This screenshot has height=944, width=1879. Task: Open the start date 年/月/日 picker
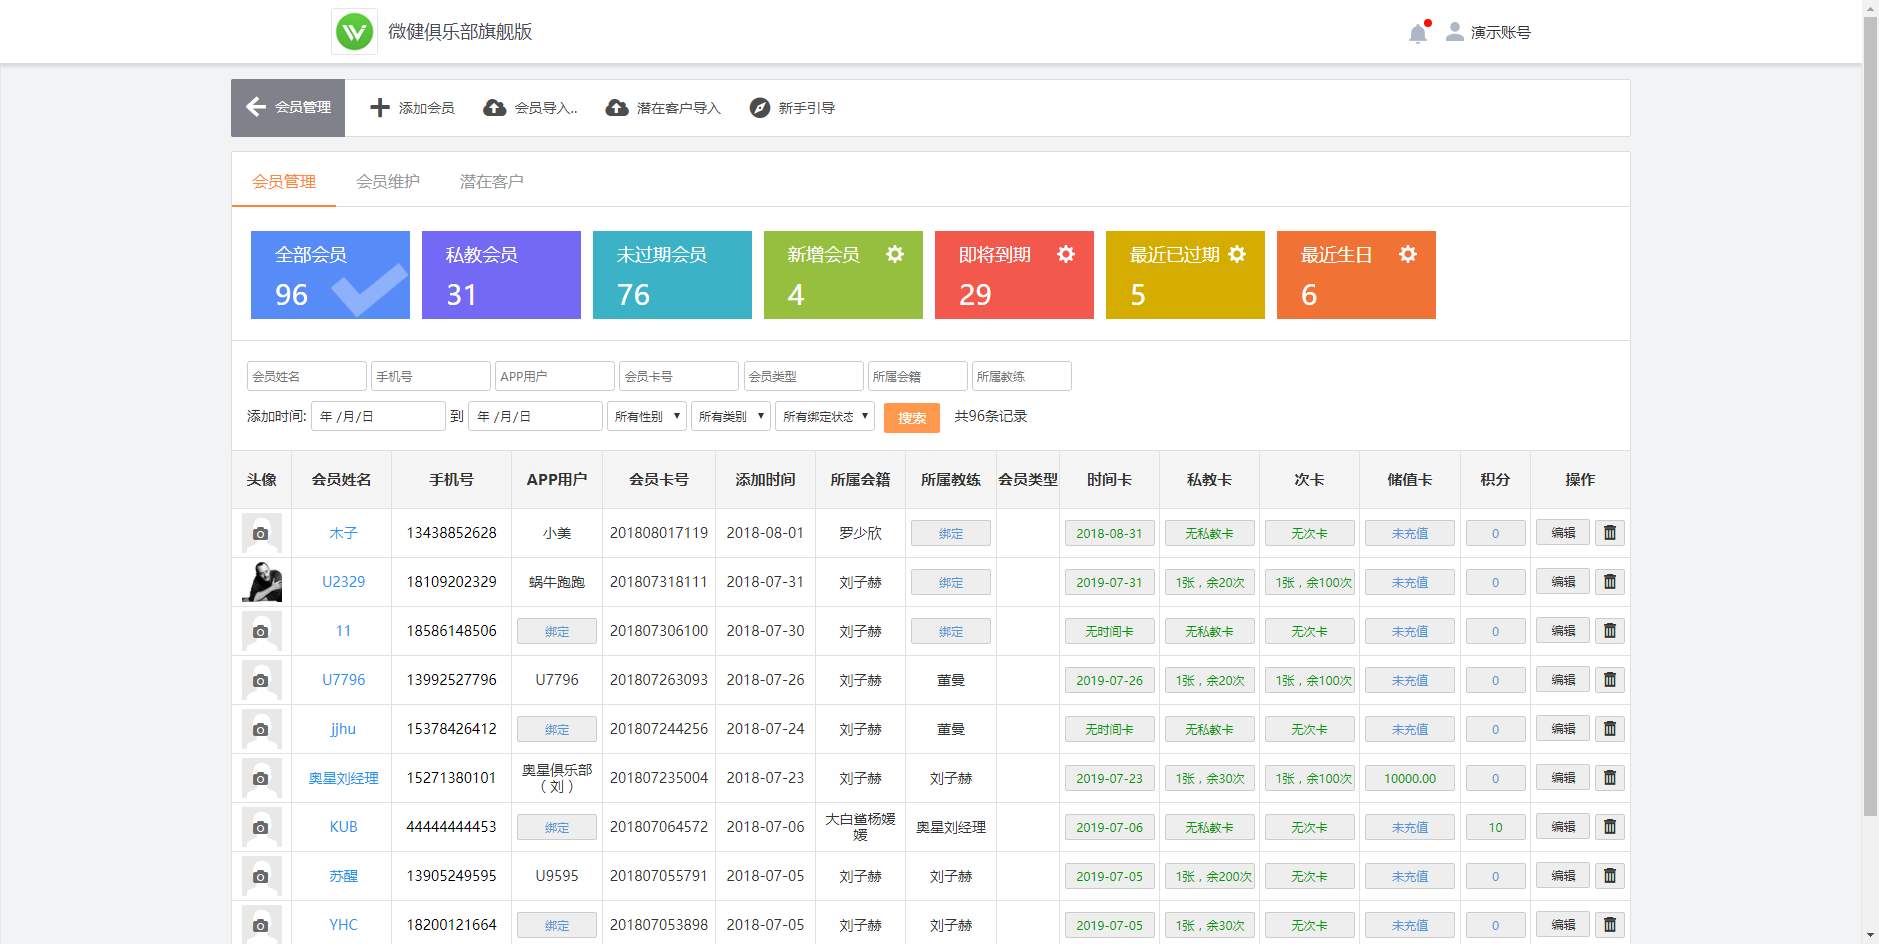[378, 416]
